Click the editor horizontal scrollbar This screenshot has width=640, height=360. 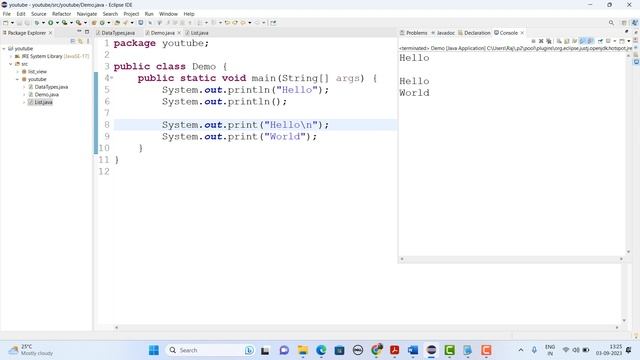pyautogui.click(x=366, y=327)
